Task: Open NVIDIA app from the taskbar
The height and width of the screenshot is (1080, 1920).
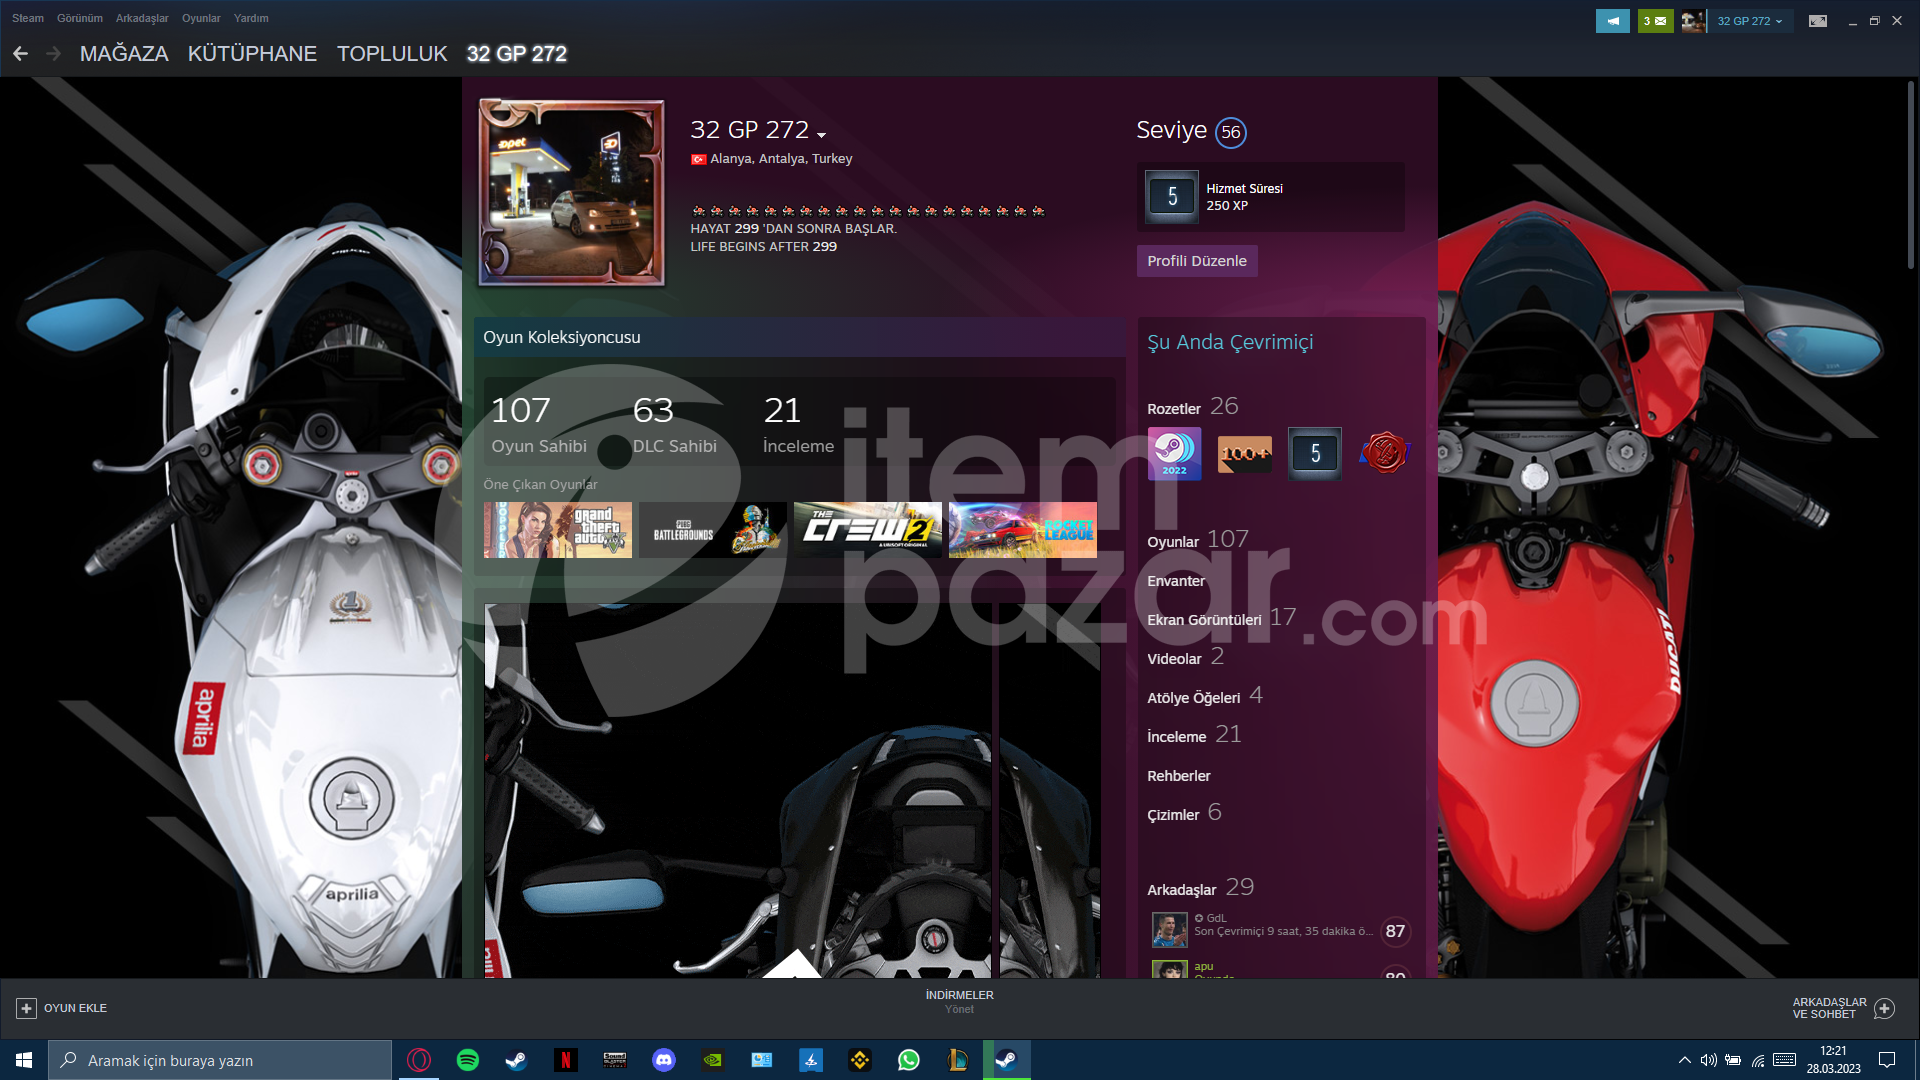Action: 713,1060
